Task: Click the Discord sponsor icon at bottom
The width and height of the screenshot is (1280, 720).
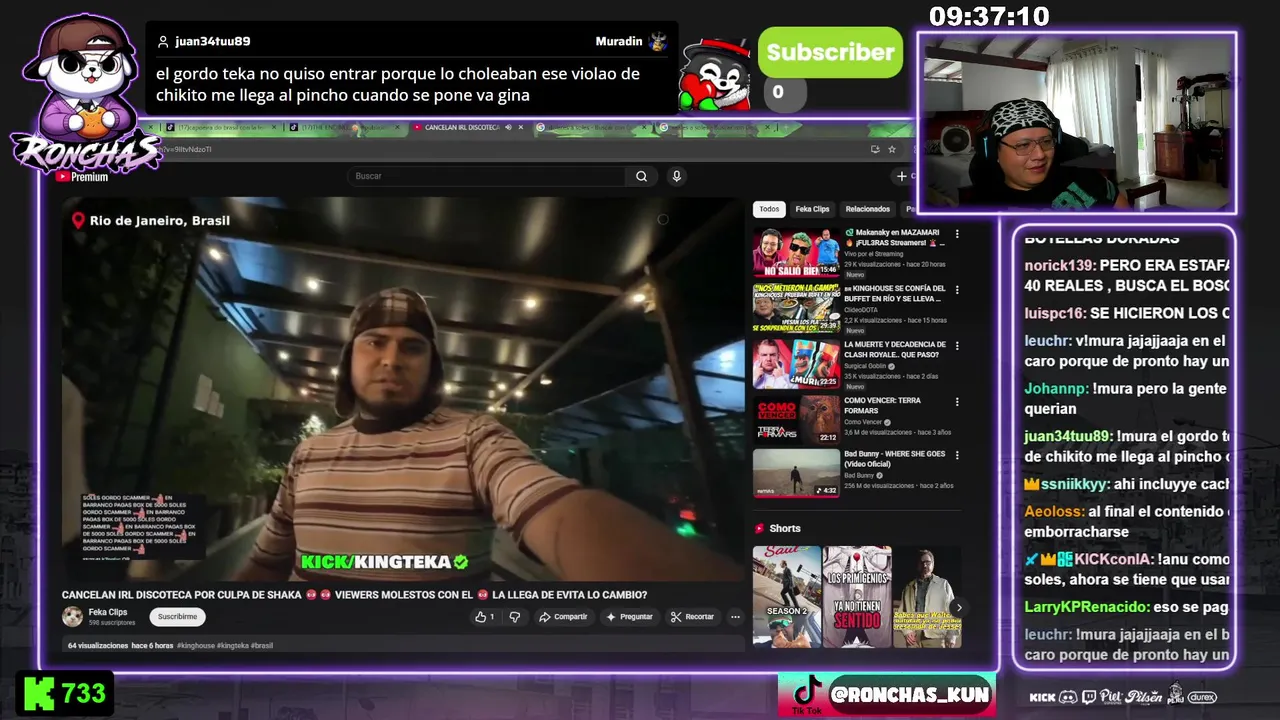Action: tap(1068, 697)
